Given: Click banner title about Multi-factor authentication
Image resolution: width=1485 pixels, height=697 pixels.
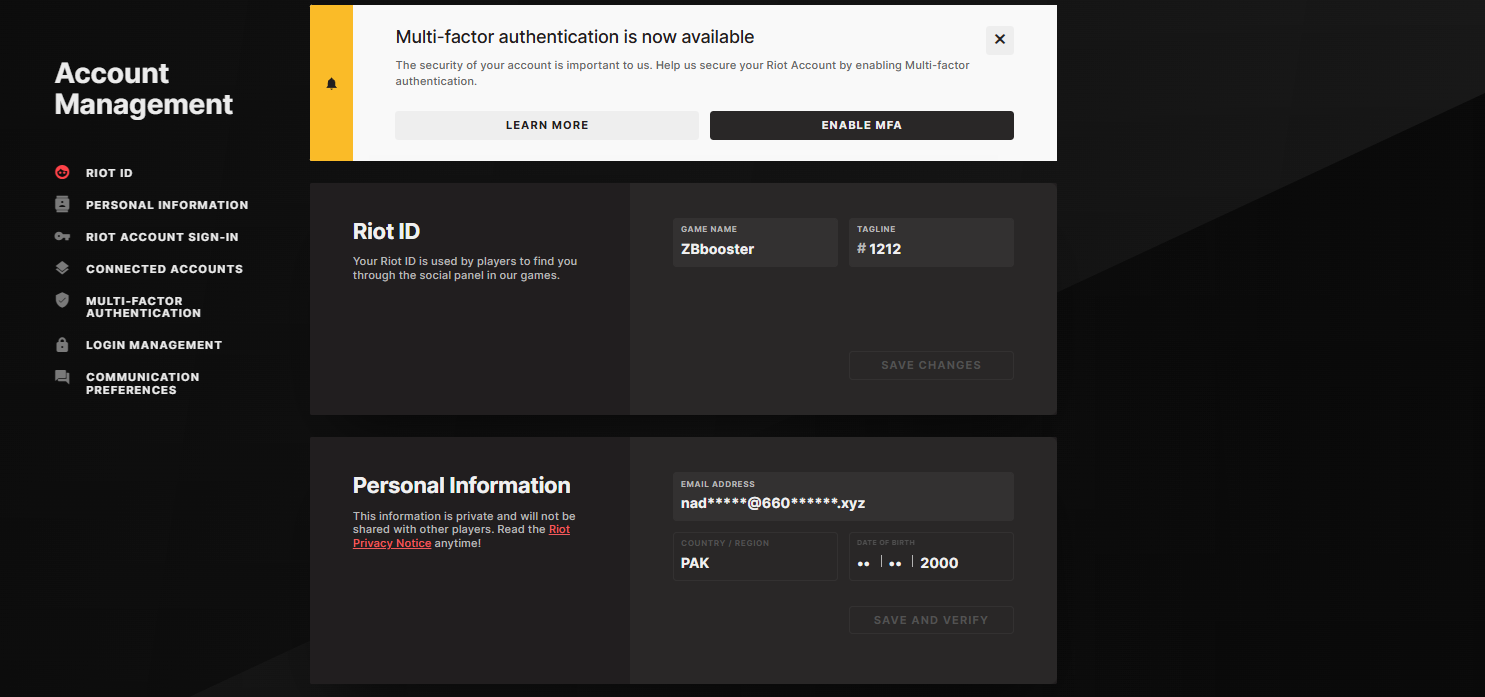Looking at the screenshot, I should click(x=575, y=37).
